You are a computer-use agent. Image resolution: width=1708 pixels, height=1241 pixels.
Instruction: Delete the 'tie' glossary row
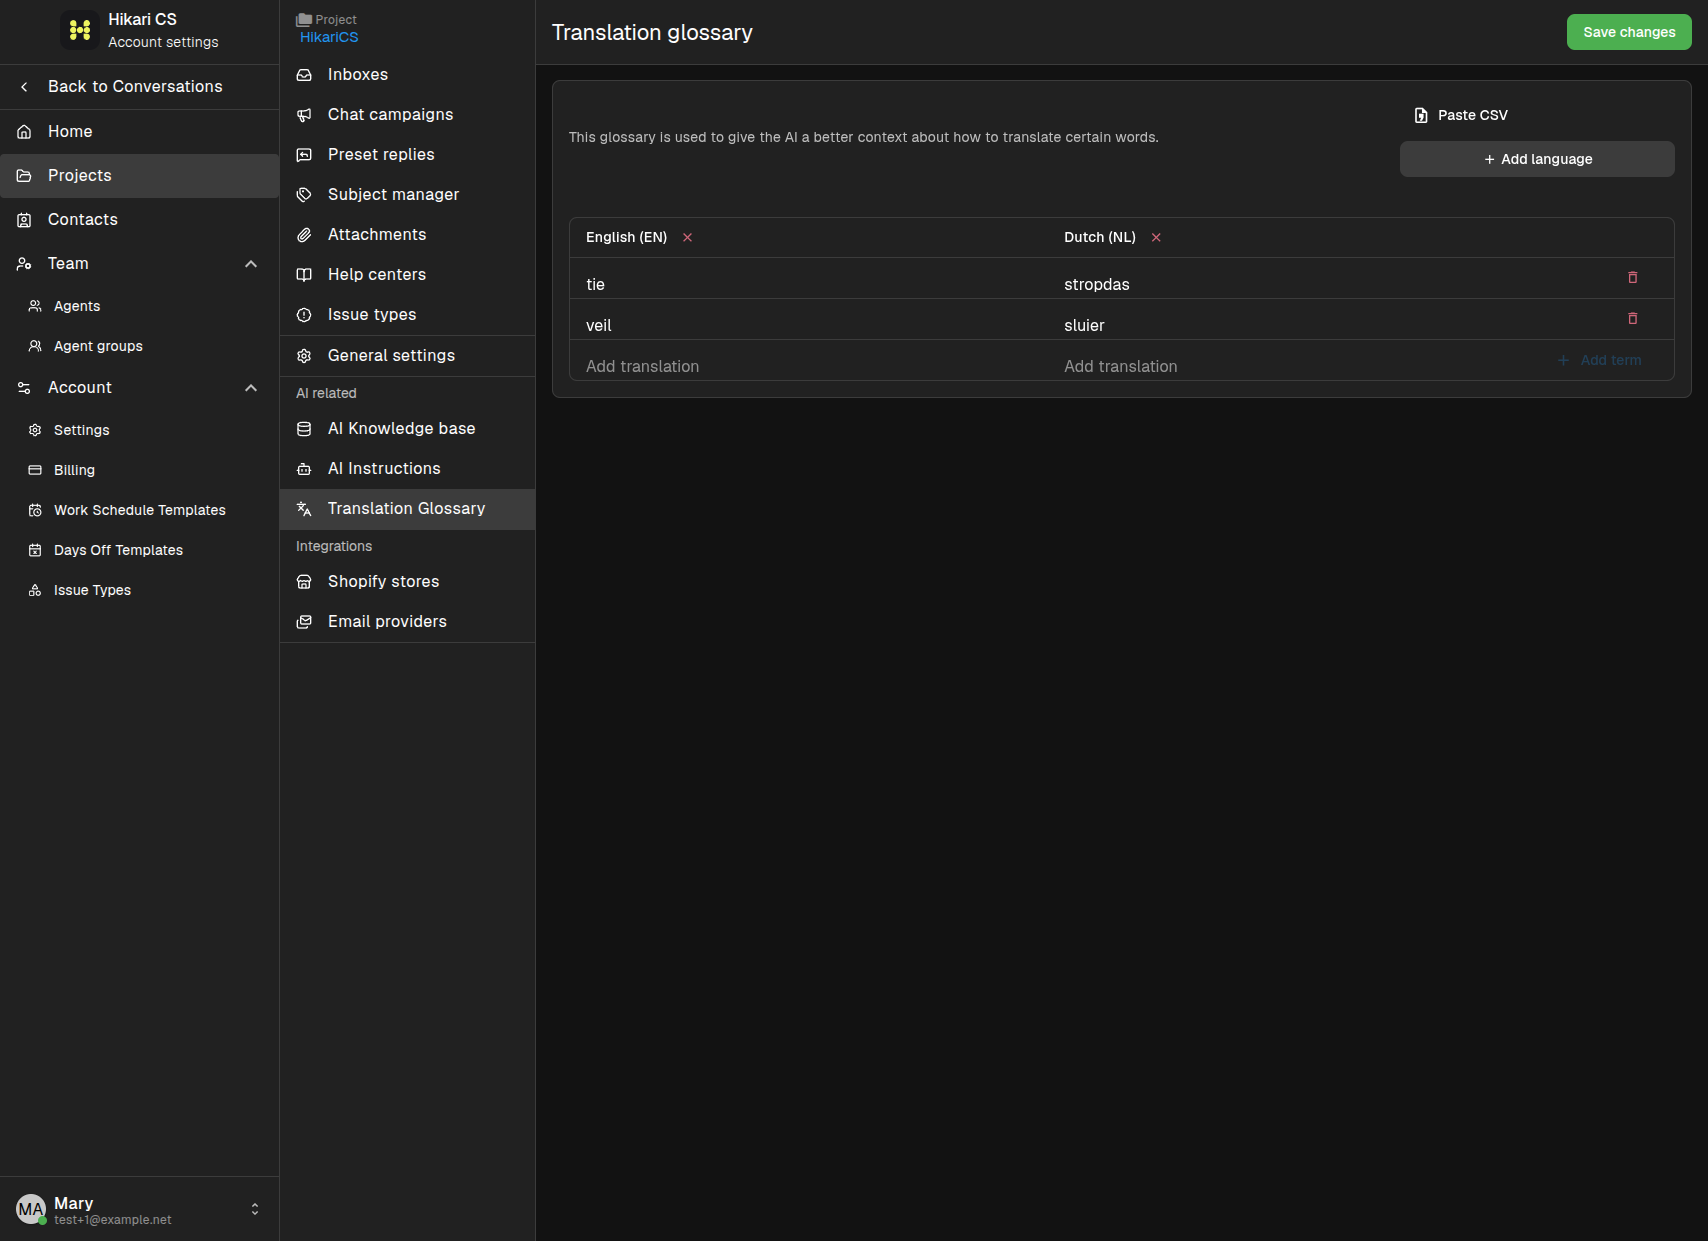coord(1632,277)
